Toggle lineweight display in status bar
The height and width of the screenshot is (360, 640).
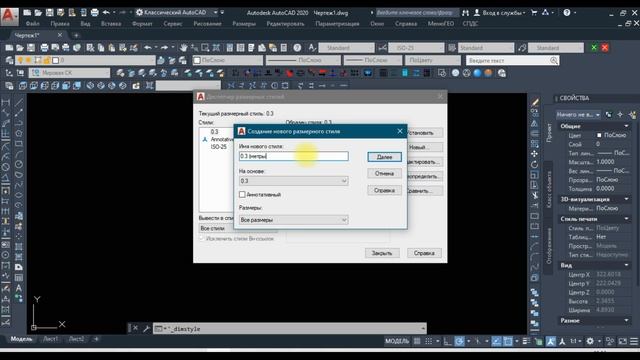526,341
